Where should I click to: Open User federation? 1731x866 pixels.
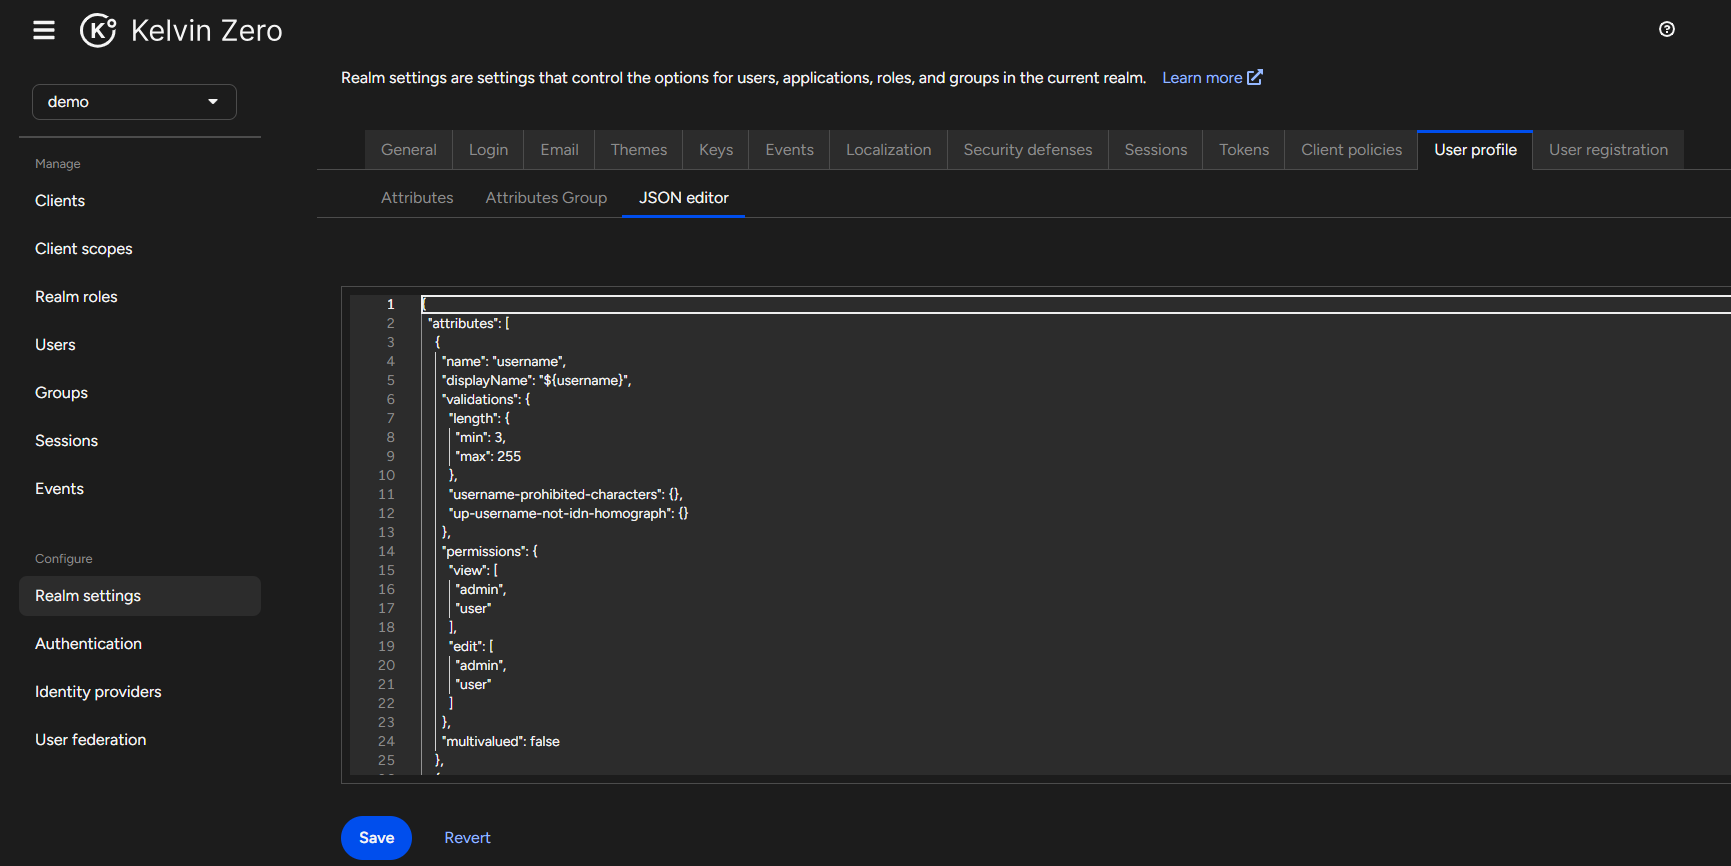(x=90, y=740)
